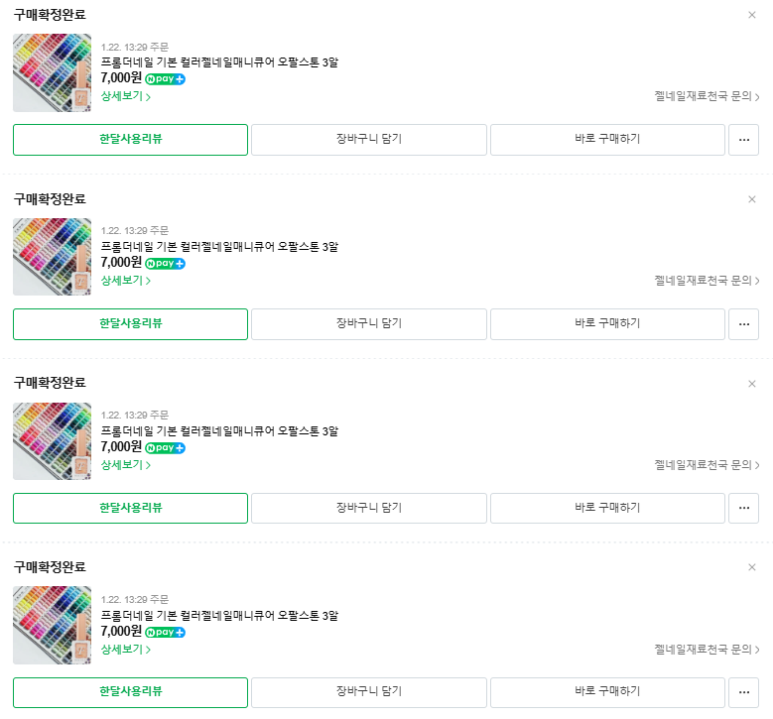Click 장바구니 담기 on the second order
This screenshot has height=719, width=773.
tap(369, 324)
